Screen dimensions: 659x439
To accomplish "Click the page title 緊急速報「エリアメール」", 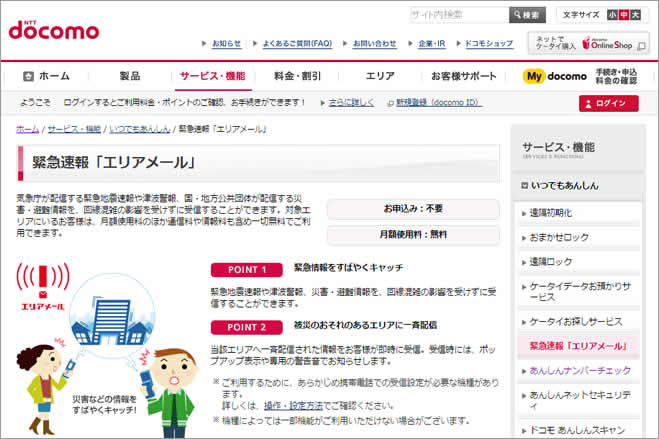I will [x=114, y=163].
